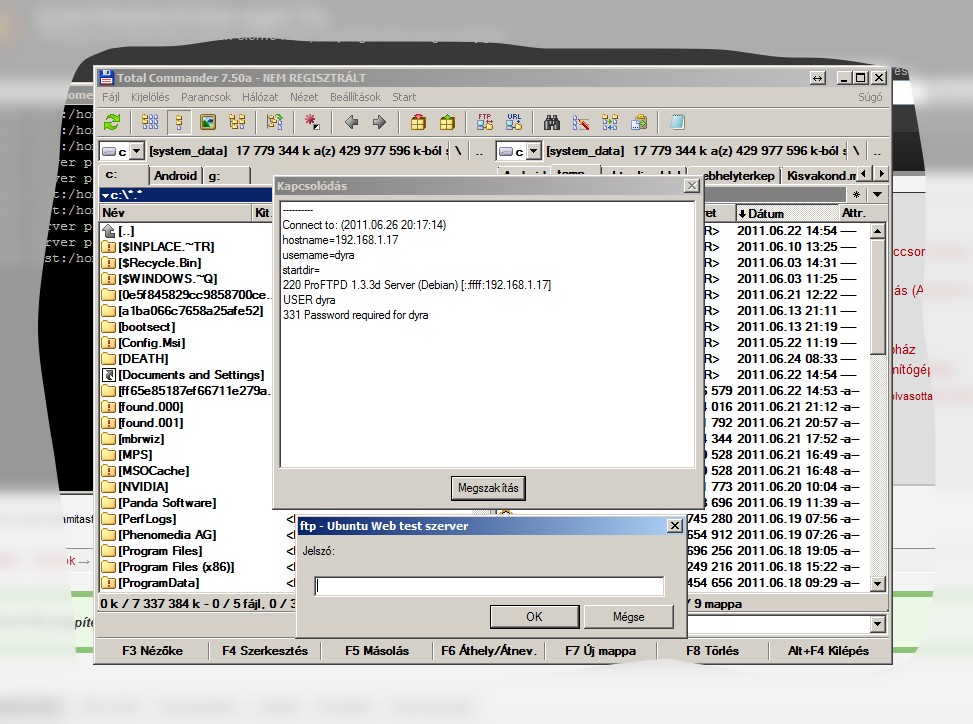Click F8 Törlés function button
Screen dimensions: 973x724
coord(712,651)
